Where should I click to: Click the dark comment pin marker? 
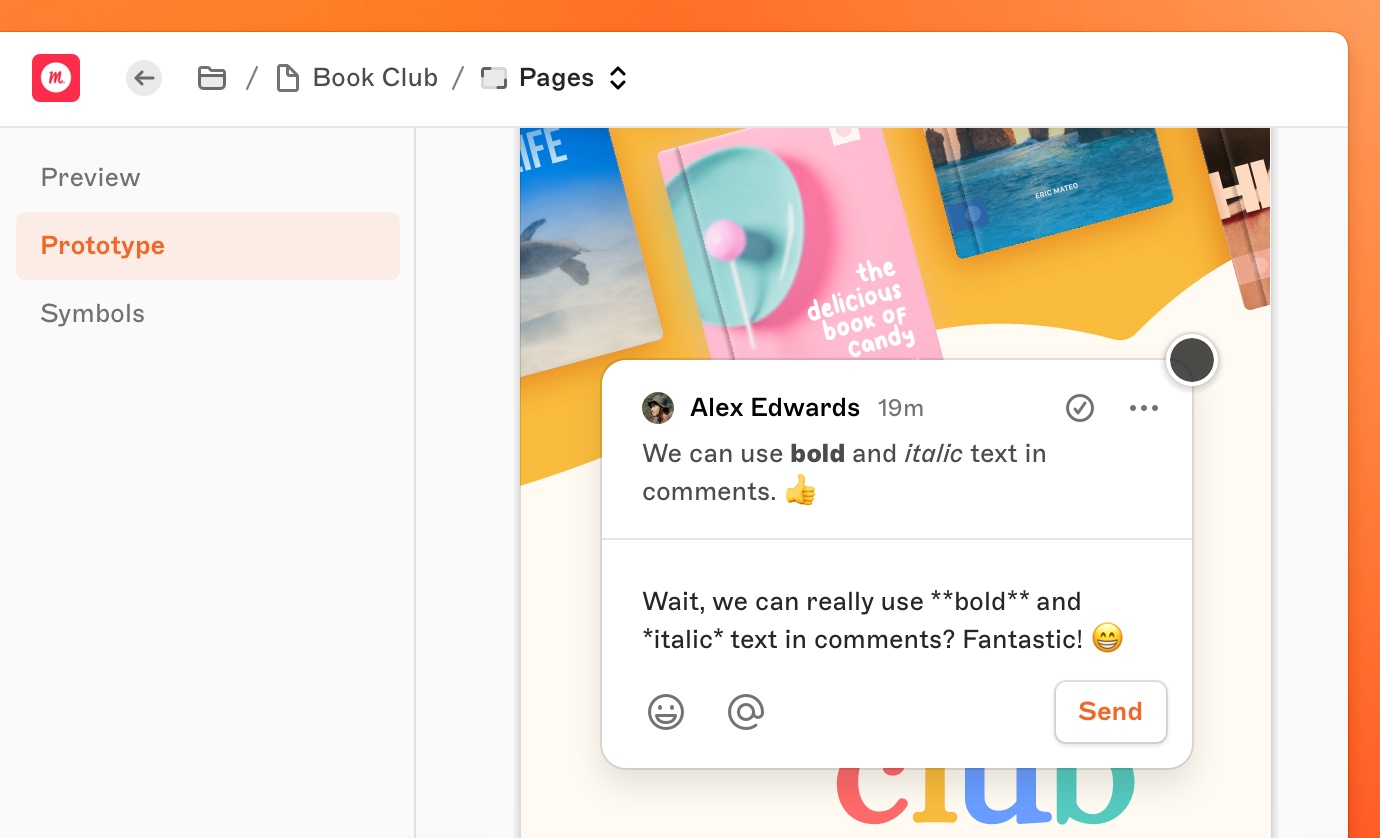(x=1191, y=360)
